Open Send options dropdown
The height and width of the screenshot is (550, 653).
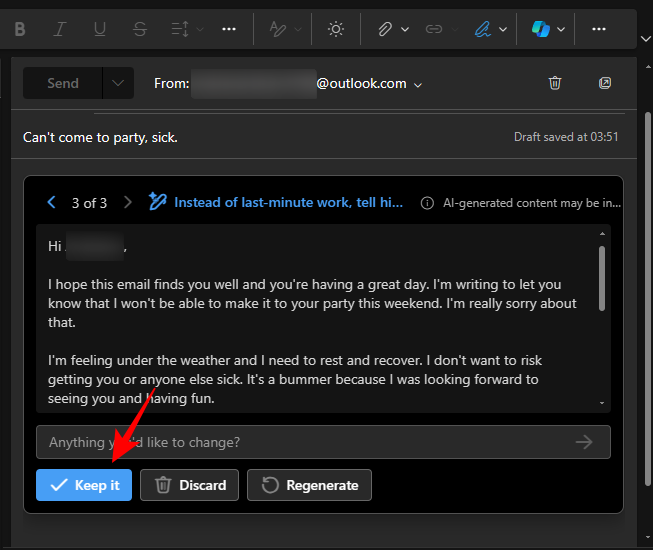[x=118, y=83]
